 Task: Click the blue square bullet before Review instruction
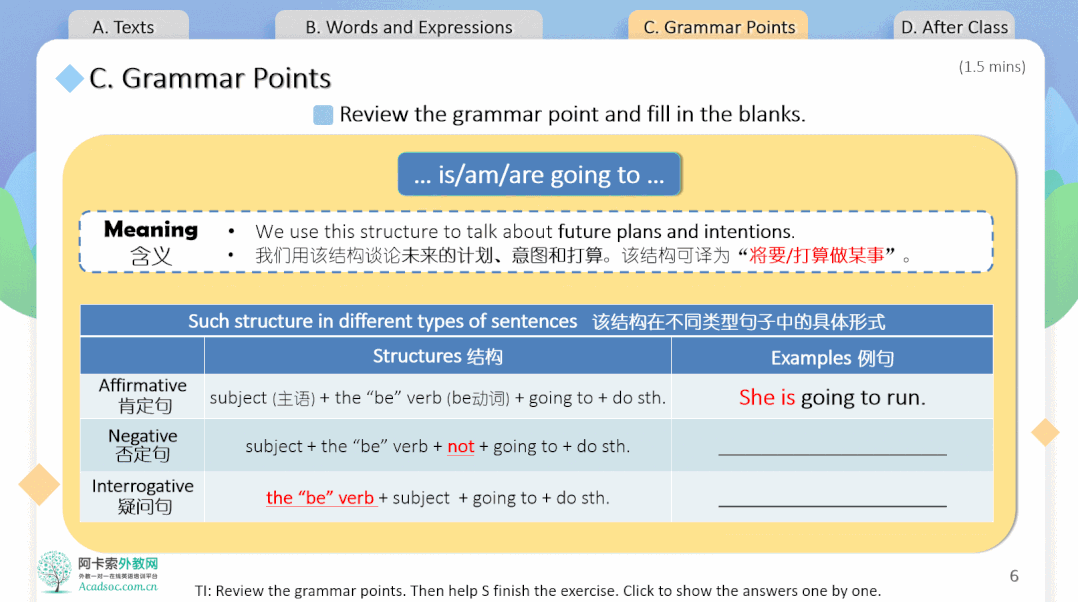tap(323, 115)
